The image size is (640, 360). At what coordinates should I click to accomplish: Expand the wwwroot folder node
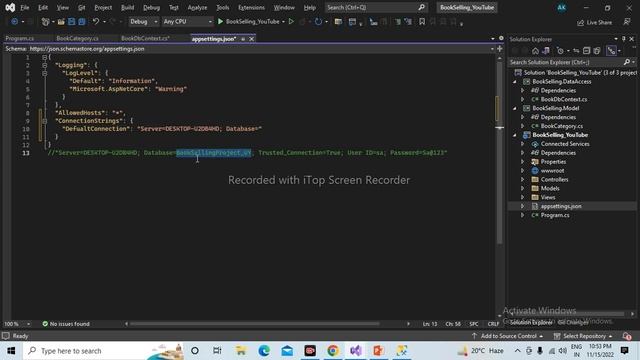[x=522, y=171]
